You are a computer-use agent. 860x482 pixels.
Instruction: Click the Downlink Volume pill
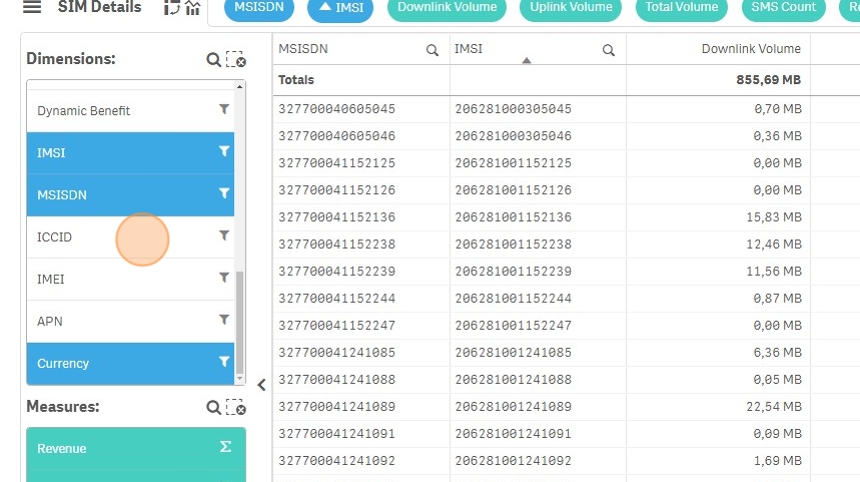446,8
